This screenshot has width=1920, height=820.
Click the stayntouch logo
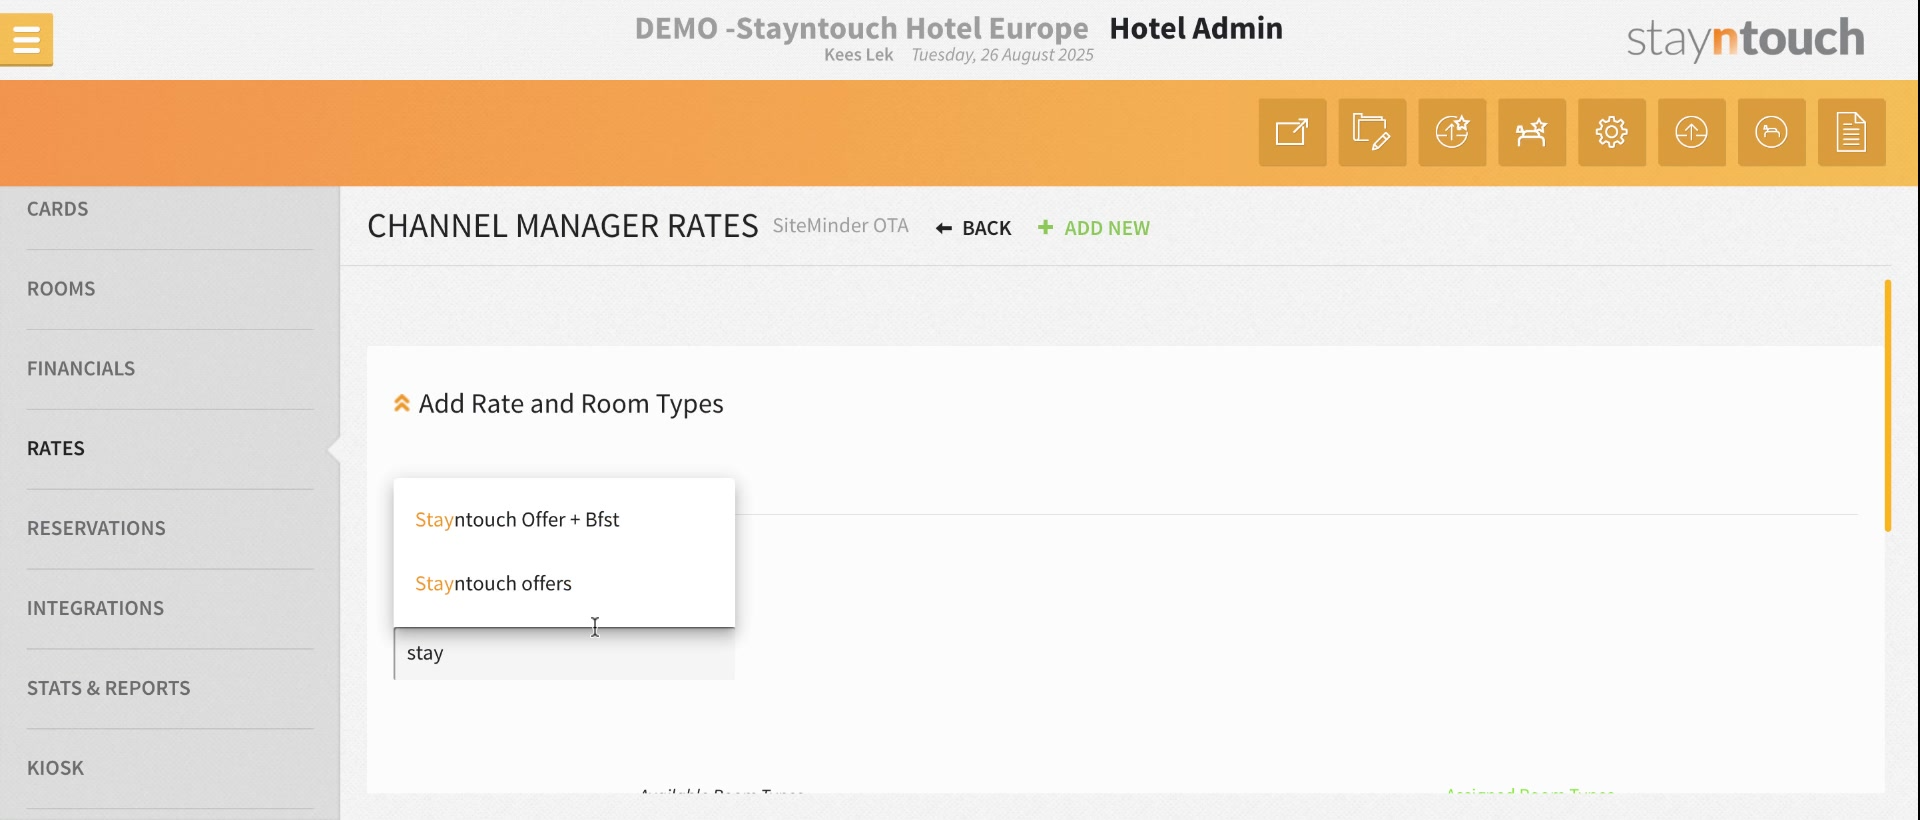(x=1745, y=40)
